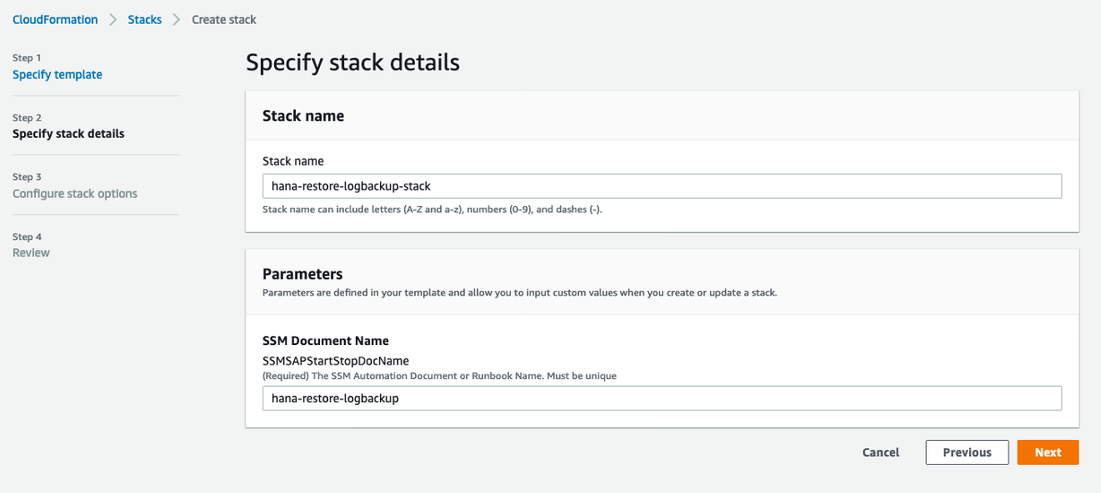Go to the Stacks breadcrumb link
This screenshot has height=493, width=1101.
145,20
